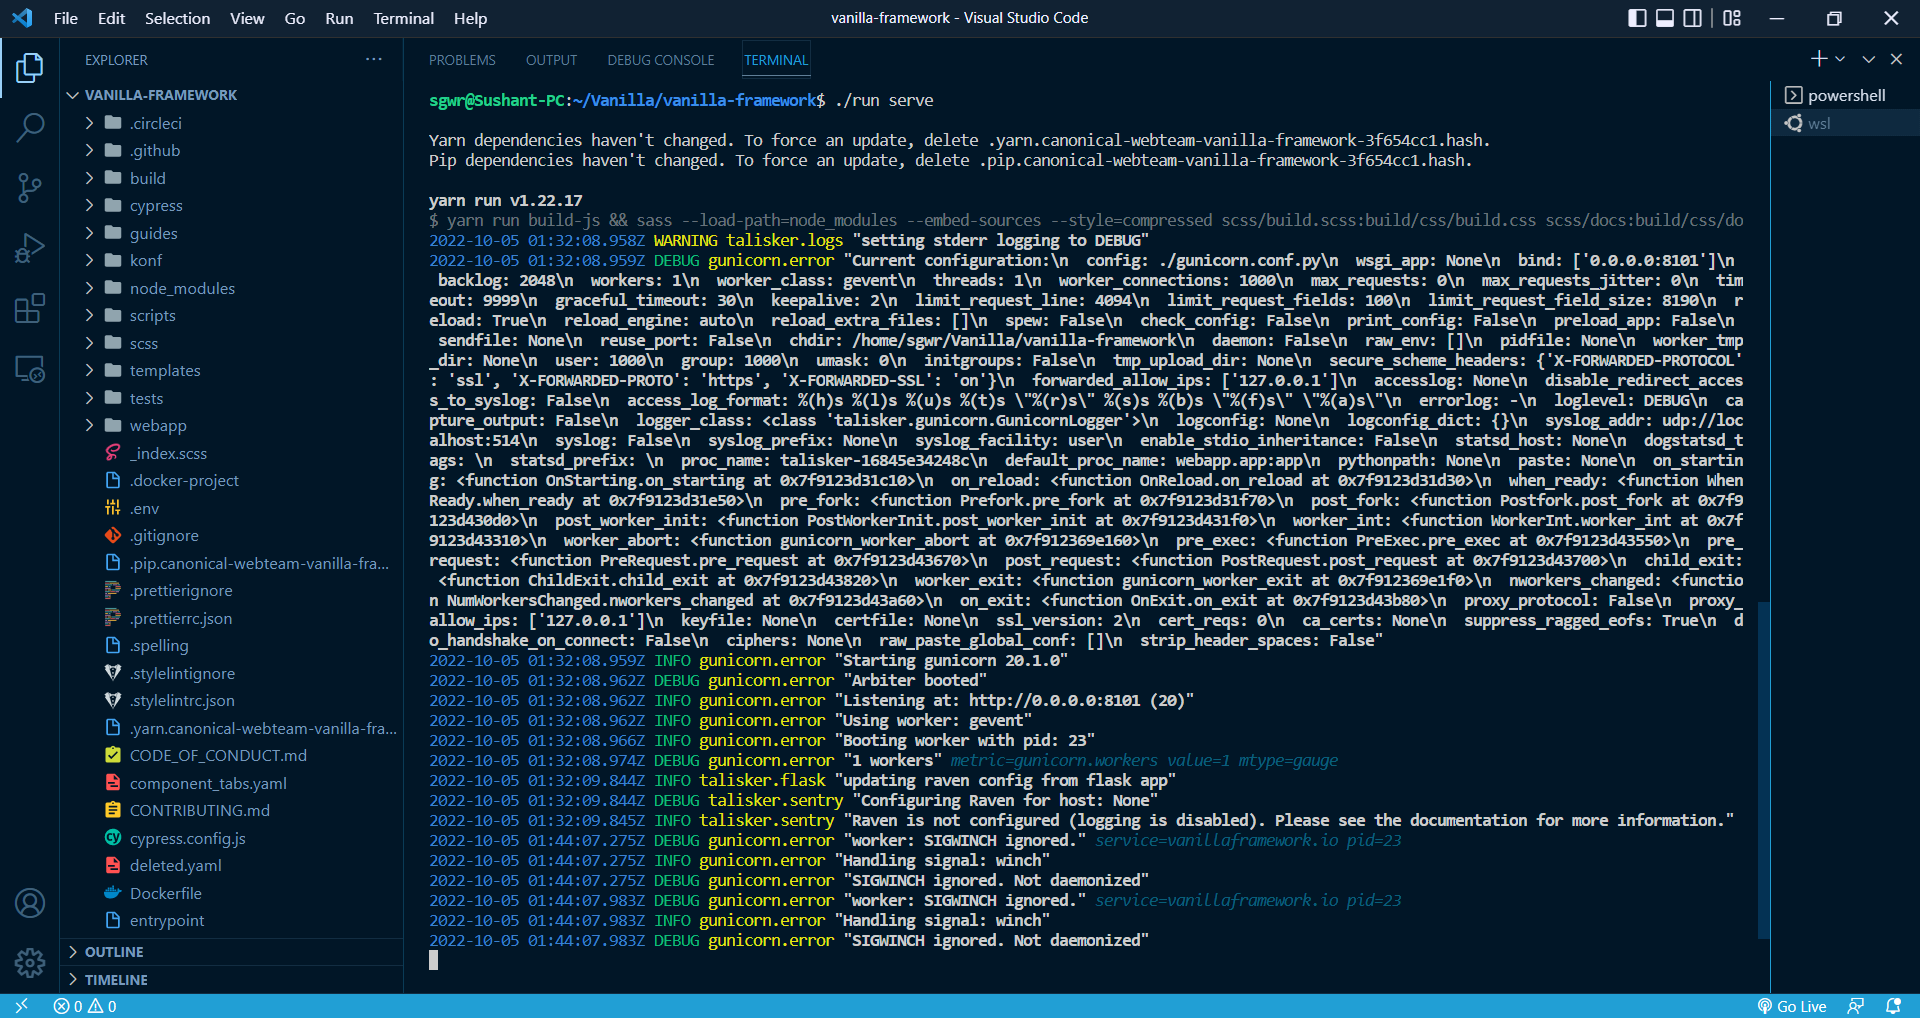
Task: Expand the build folder
Action: click(x=232, y=178)
